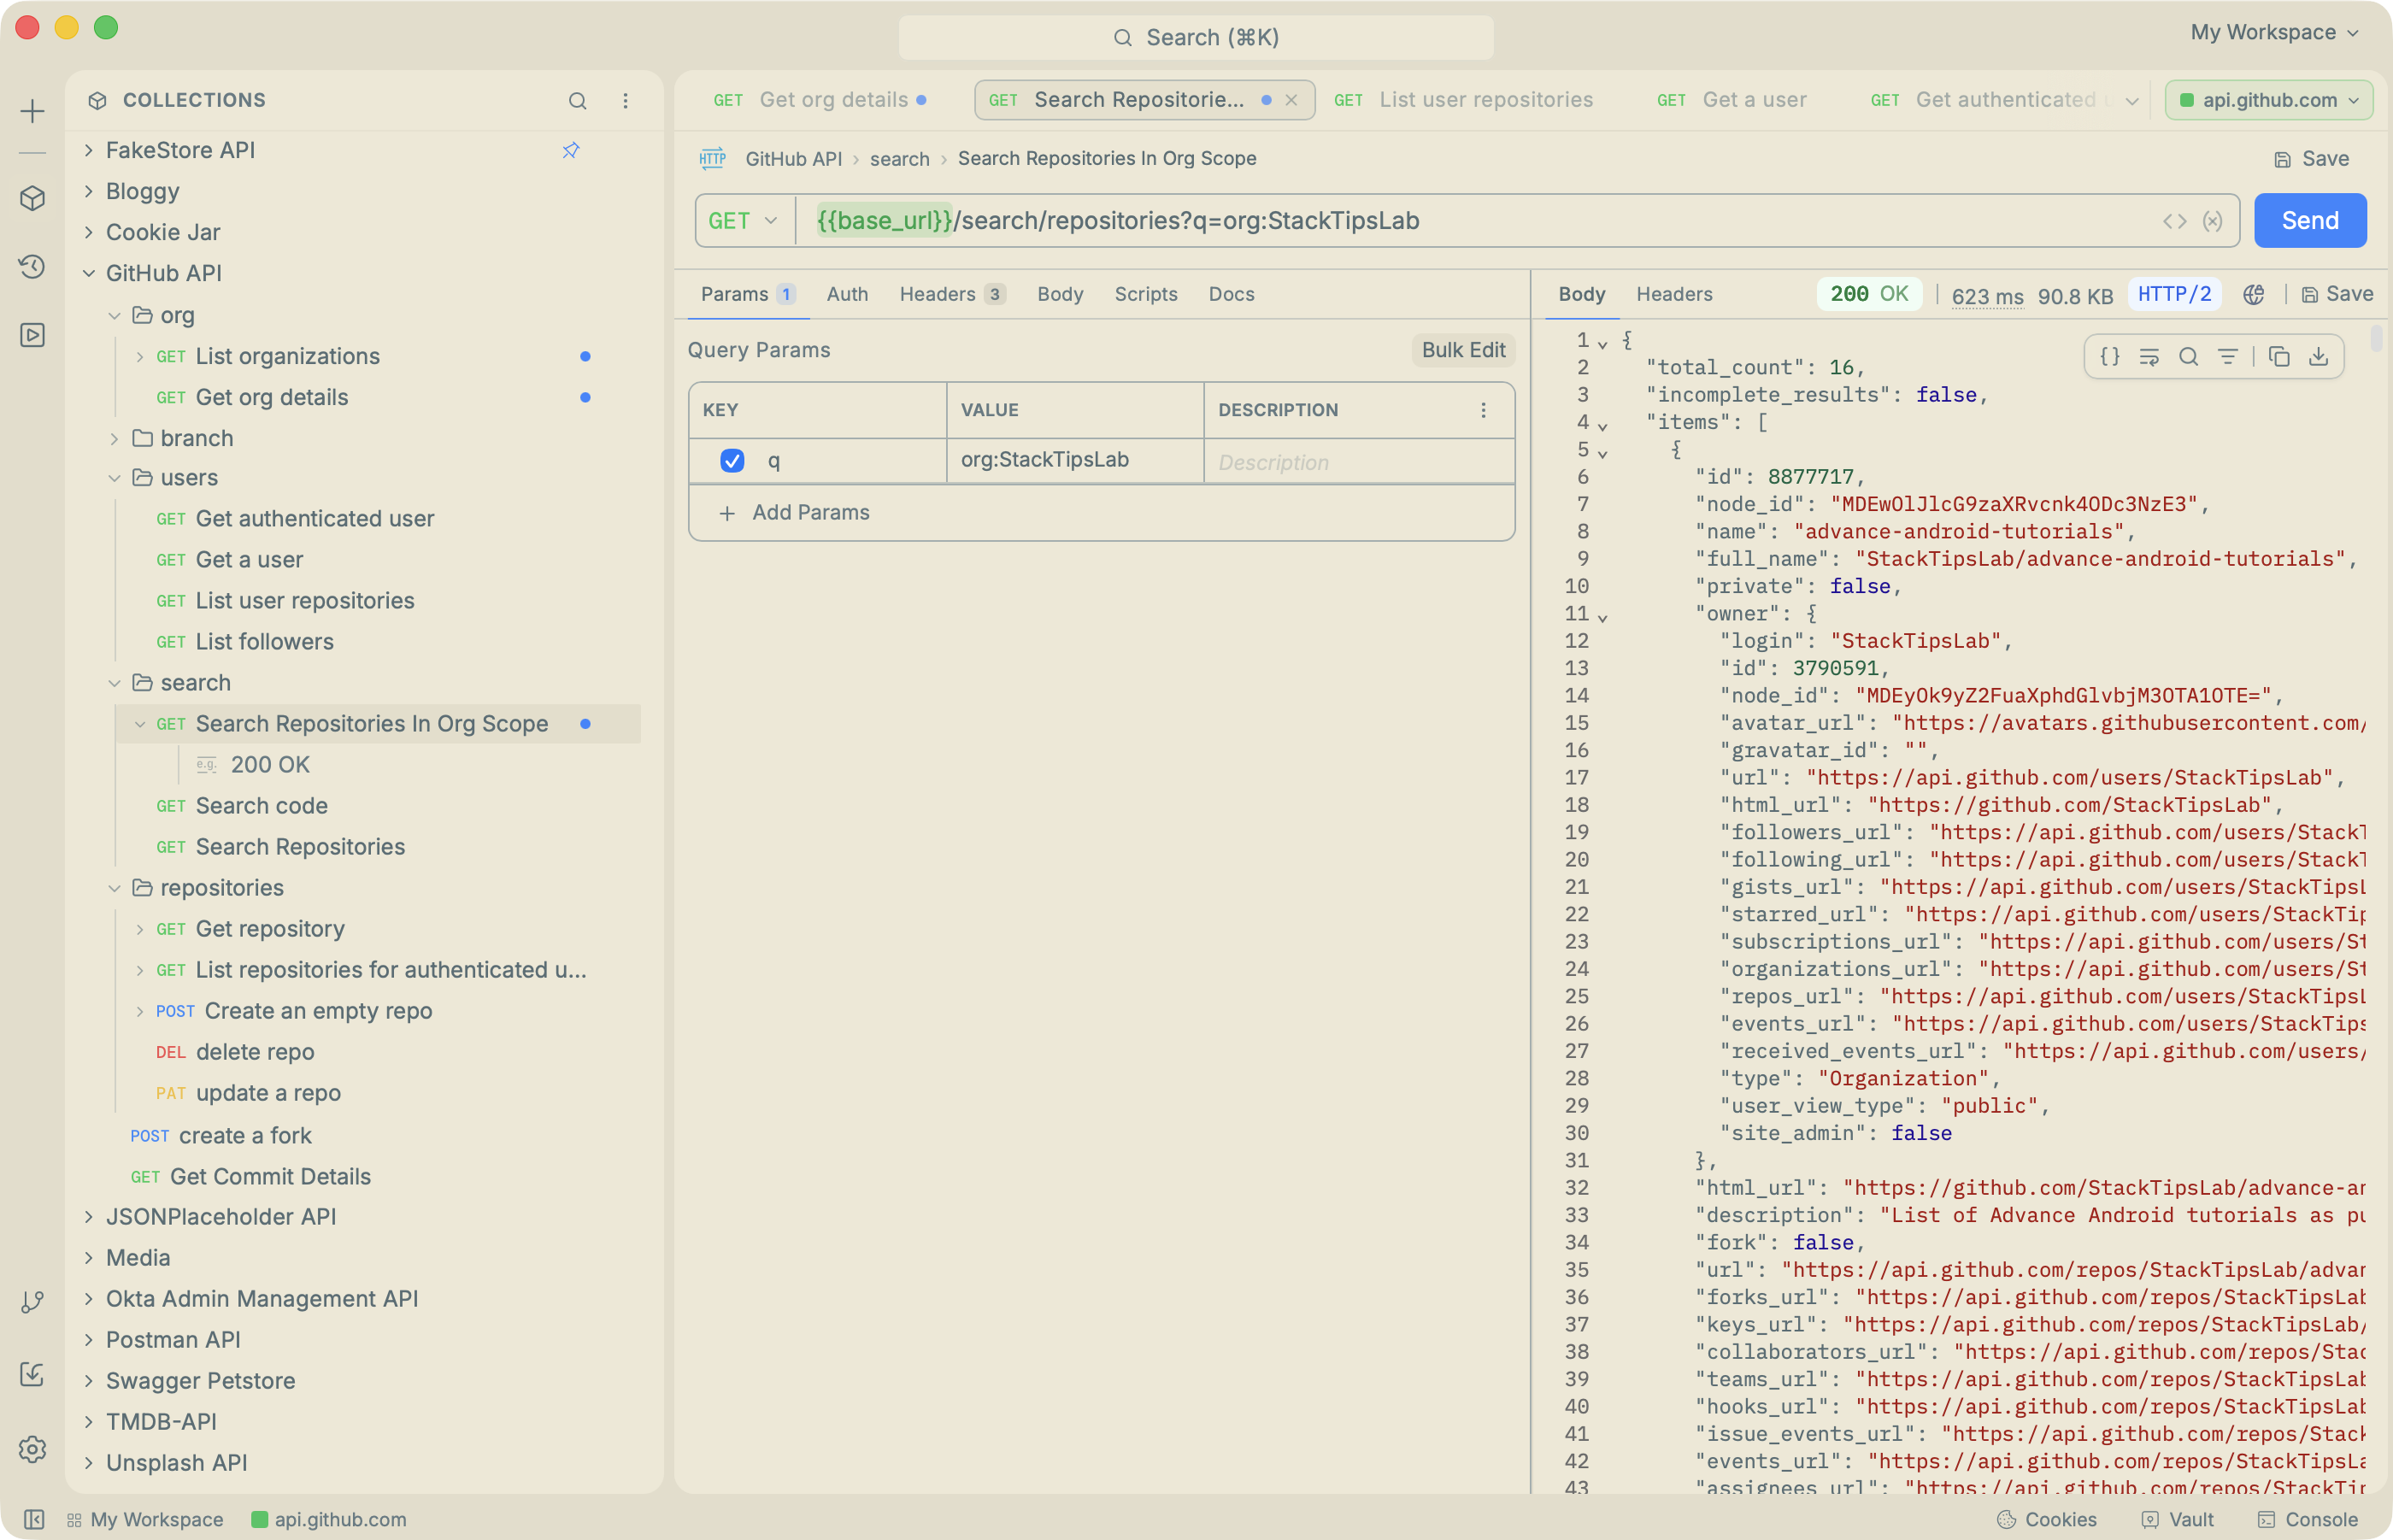
Task: Uncheck the q query parameter checkbox
Action: [x=732, y=460]
